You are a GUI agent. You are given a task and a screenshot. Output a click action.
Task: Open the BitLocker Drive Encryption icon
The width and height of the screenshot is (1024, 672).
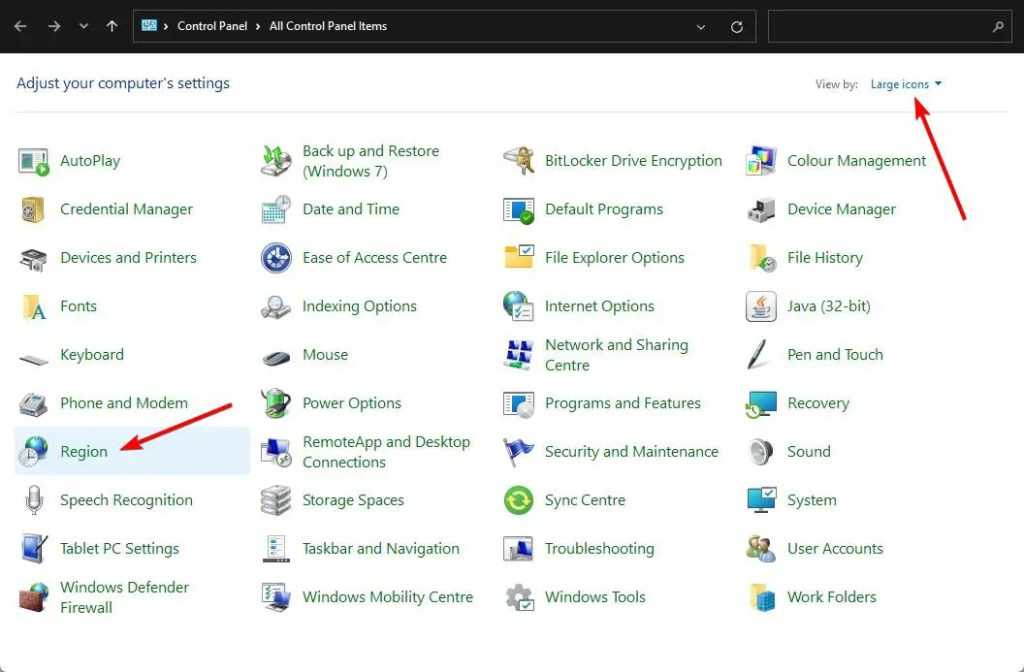pos(518,161)
